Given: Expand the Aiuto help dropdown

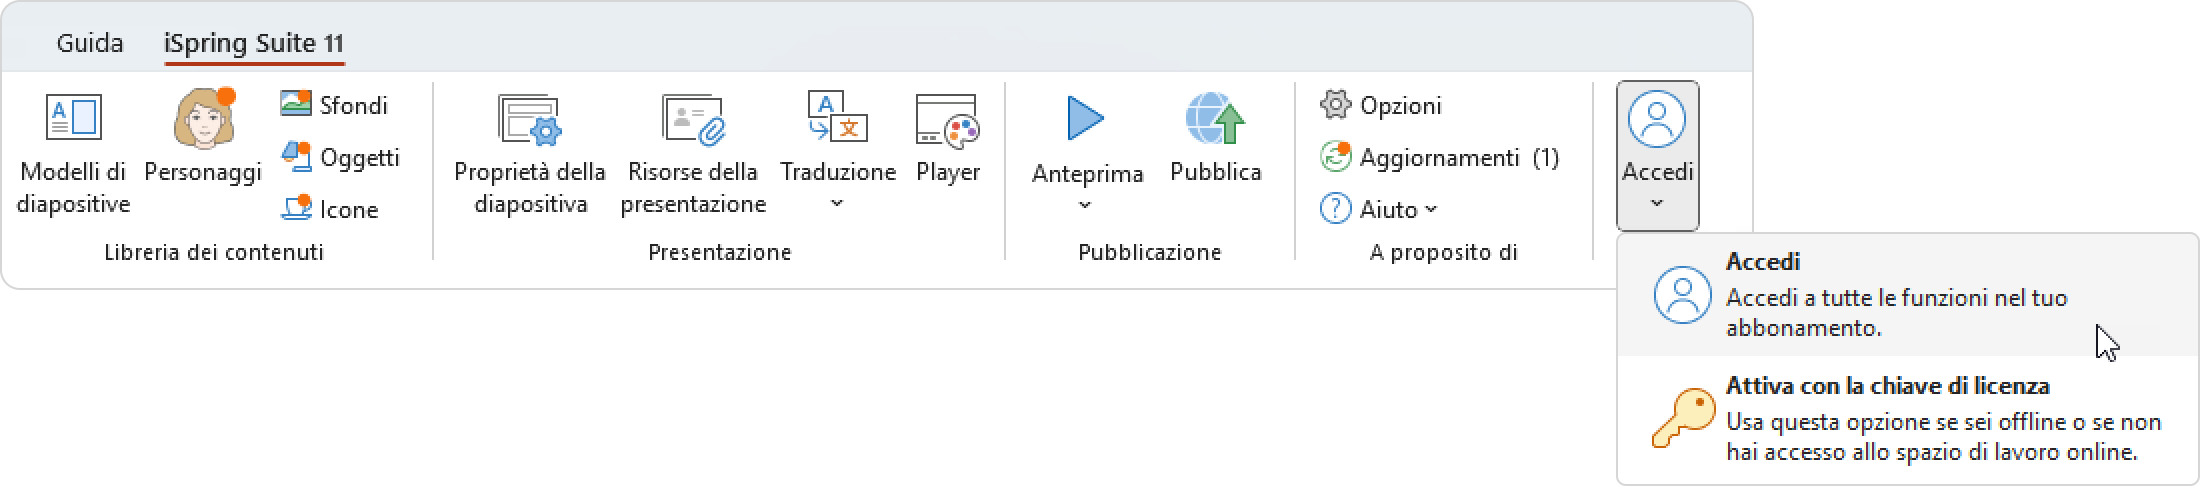Looking at the screenshot, I should [1431, 209].
